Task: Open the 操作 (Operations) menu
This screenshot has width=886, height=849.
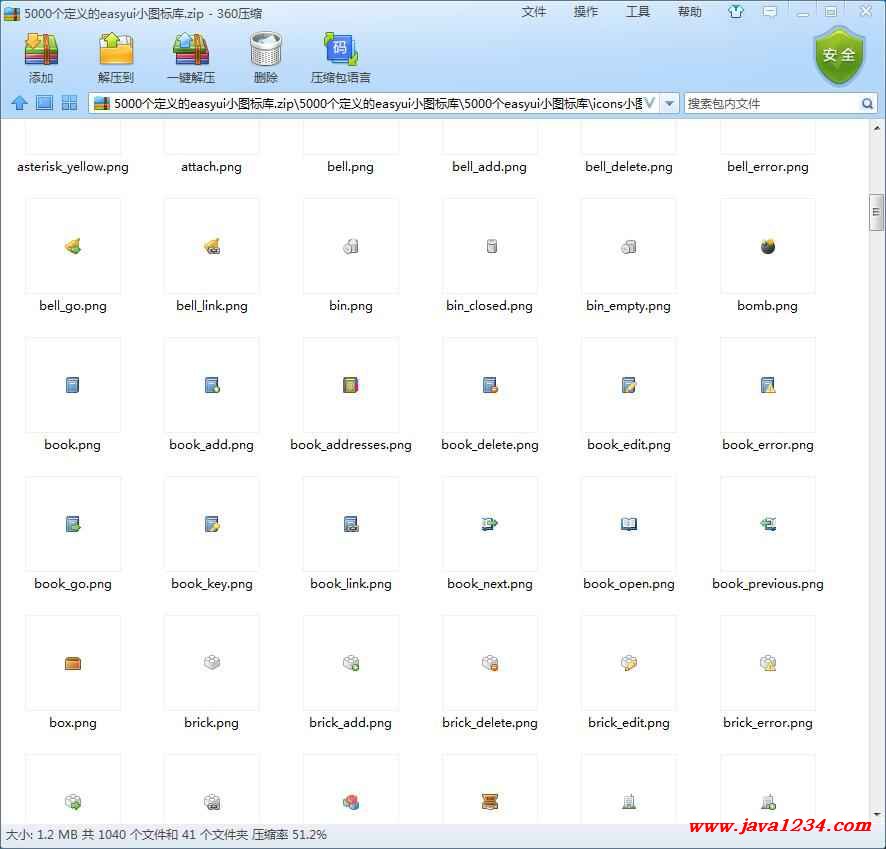Action: tap(586, 12)
